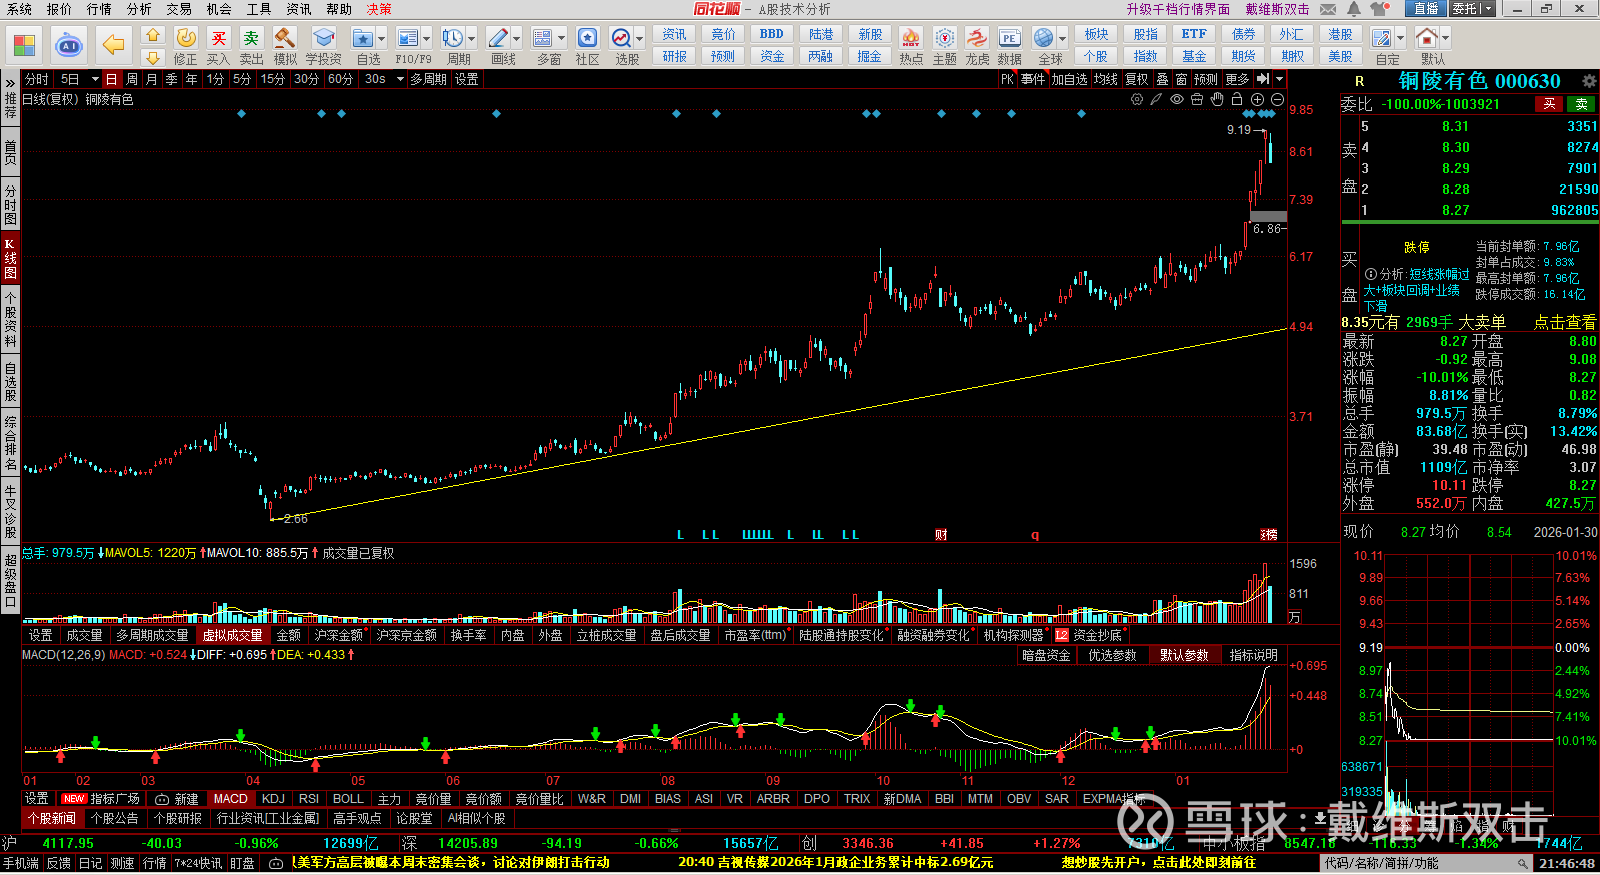The width and height of the screenshot is (1600, 875).
Task: Open the 分析 menu
Action: pos(139,9)
